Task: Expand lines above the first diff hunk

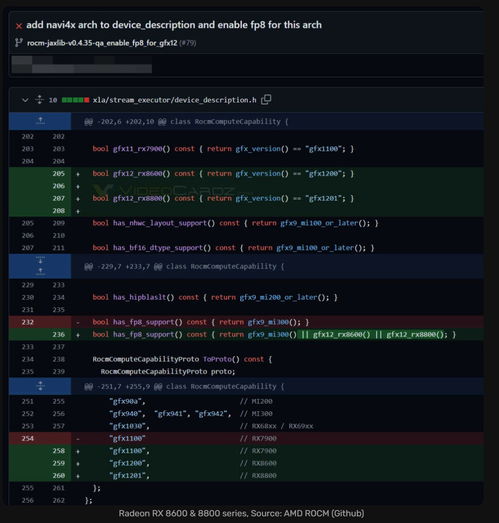Action: pyautogui.click(x=40, y=121)
